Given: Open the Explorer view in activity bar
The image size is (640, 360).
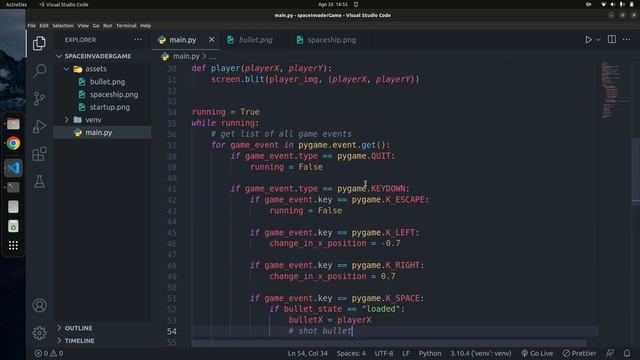Looking at the screenshot, I should coord(39,43).
